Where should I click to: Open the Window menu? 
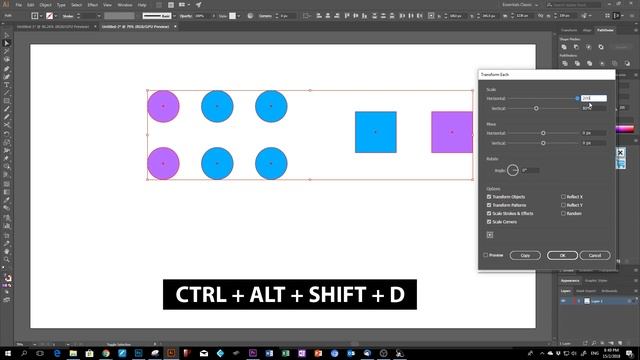124,5
